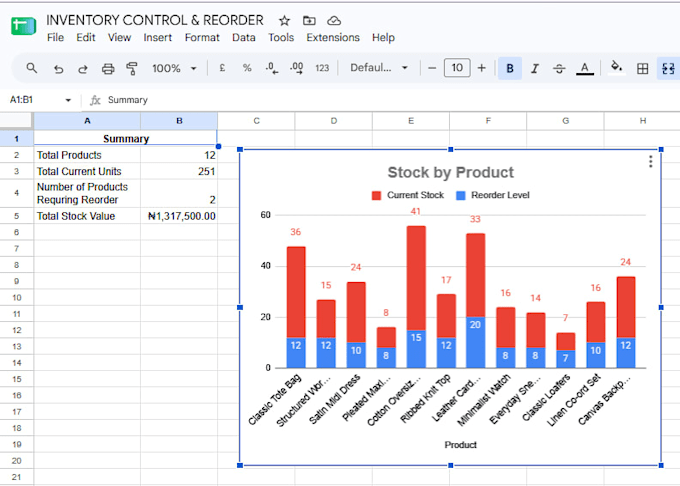Open the Extensions menu
This screenshot has height=486, width=680.
tap(333, 38)
